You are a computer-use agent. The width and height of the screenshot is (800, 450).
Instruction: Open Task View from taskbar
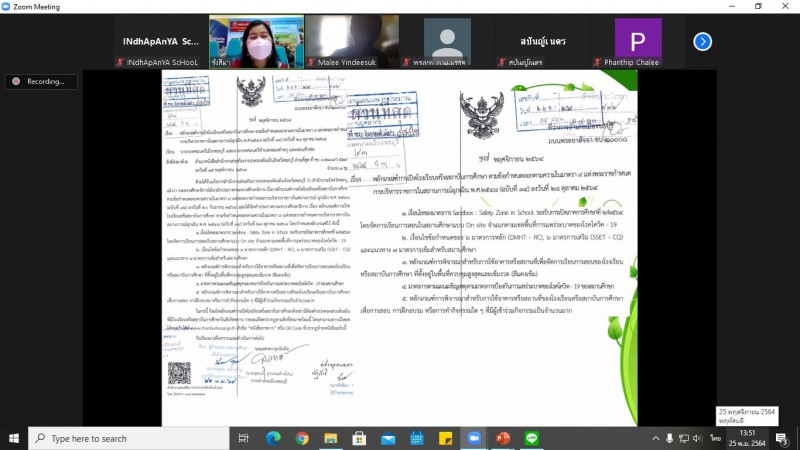click(243, 438)
